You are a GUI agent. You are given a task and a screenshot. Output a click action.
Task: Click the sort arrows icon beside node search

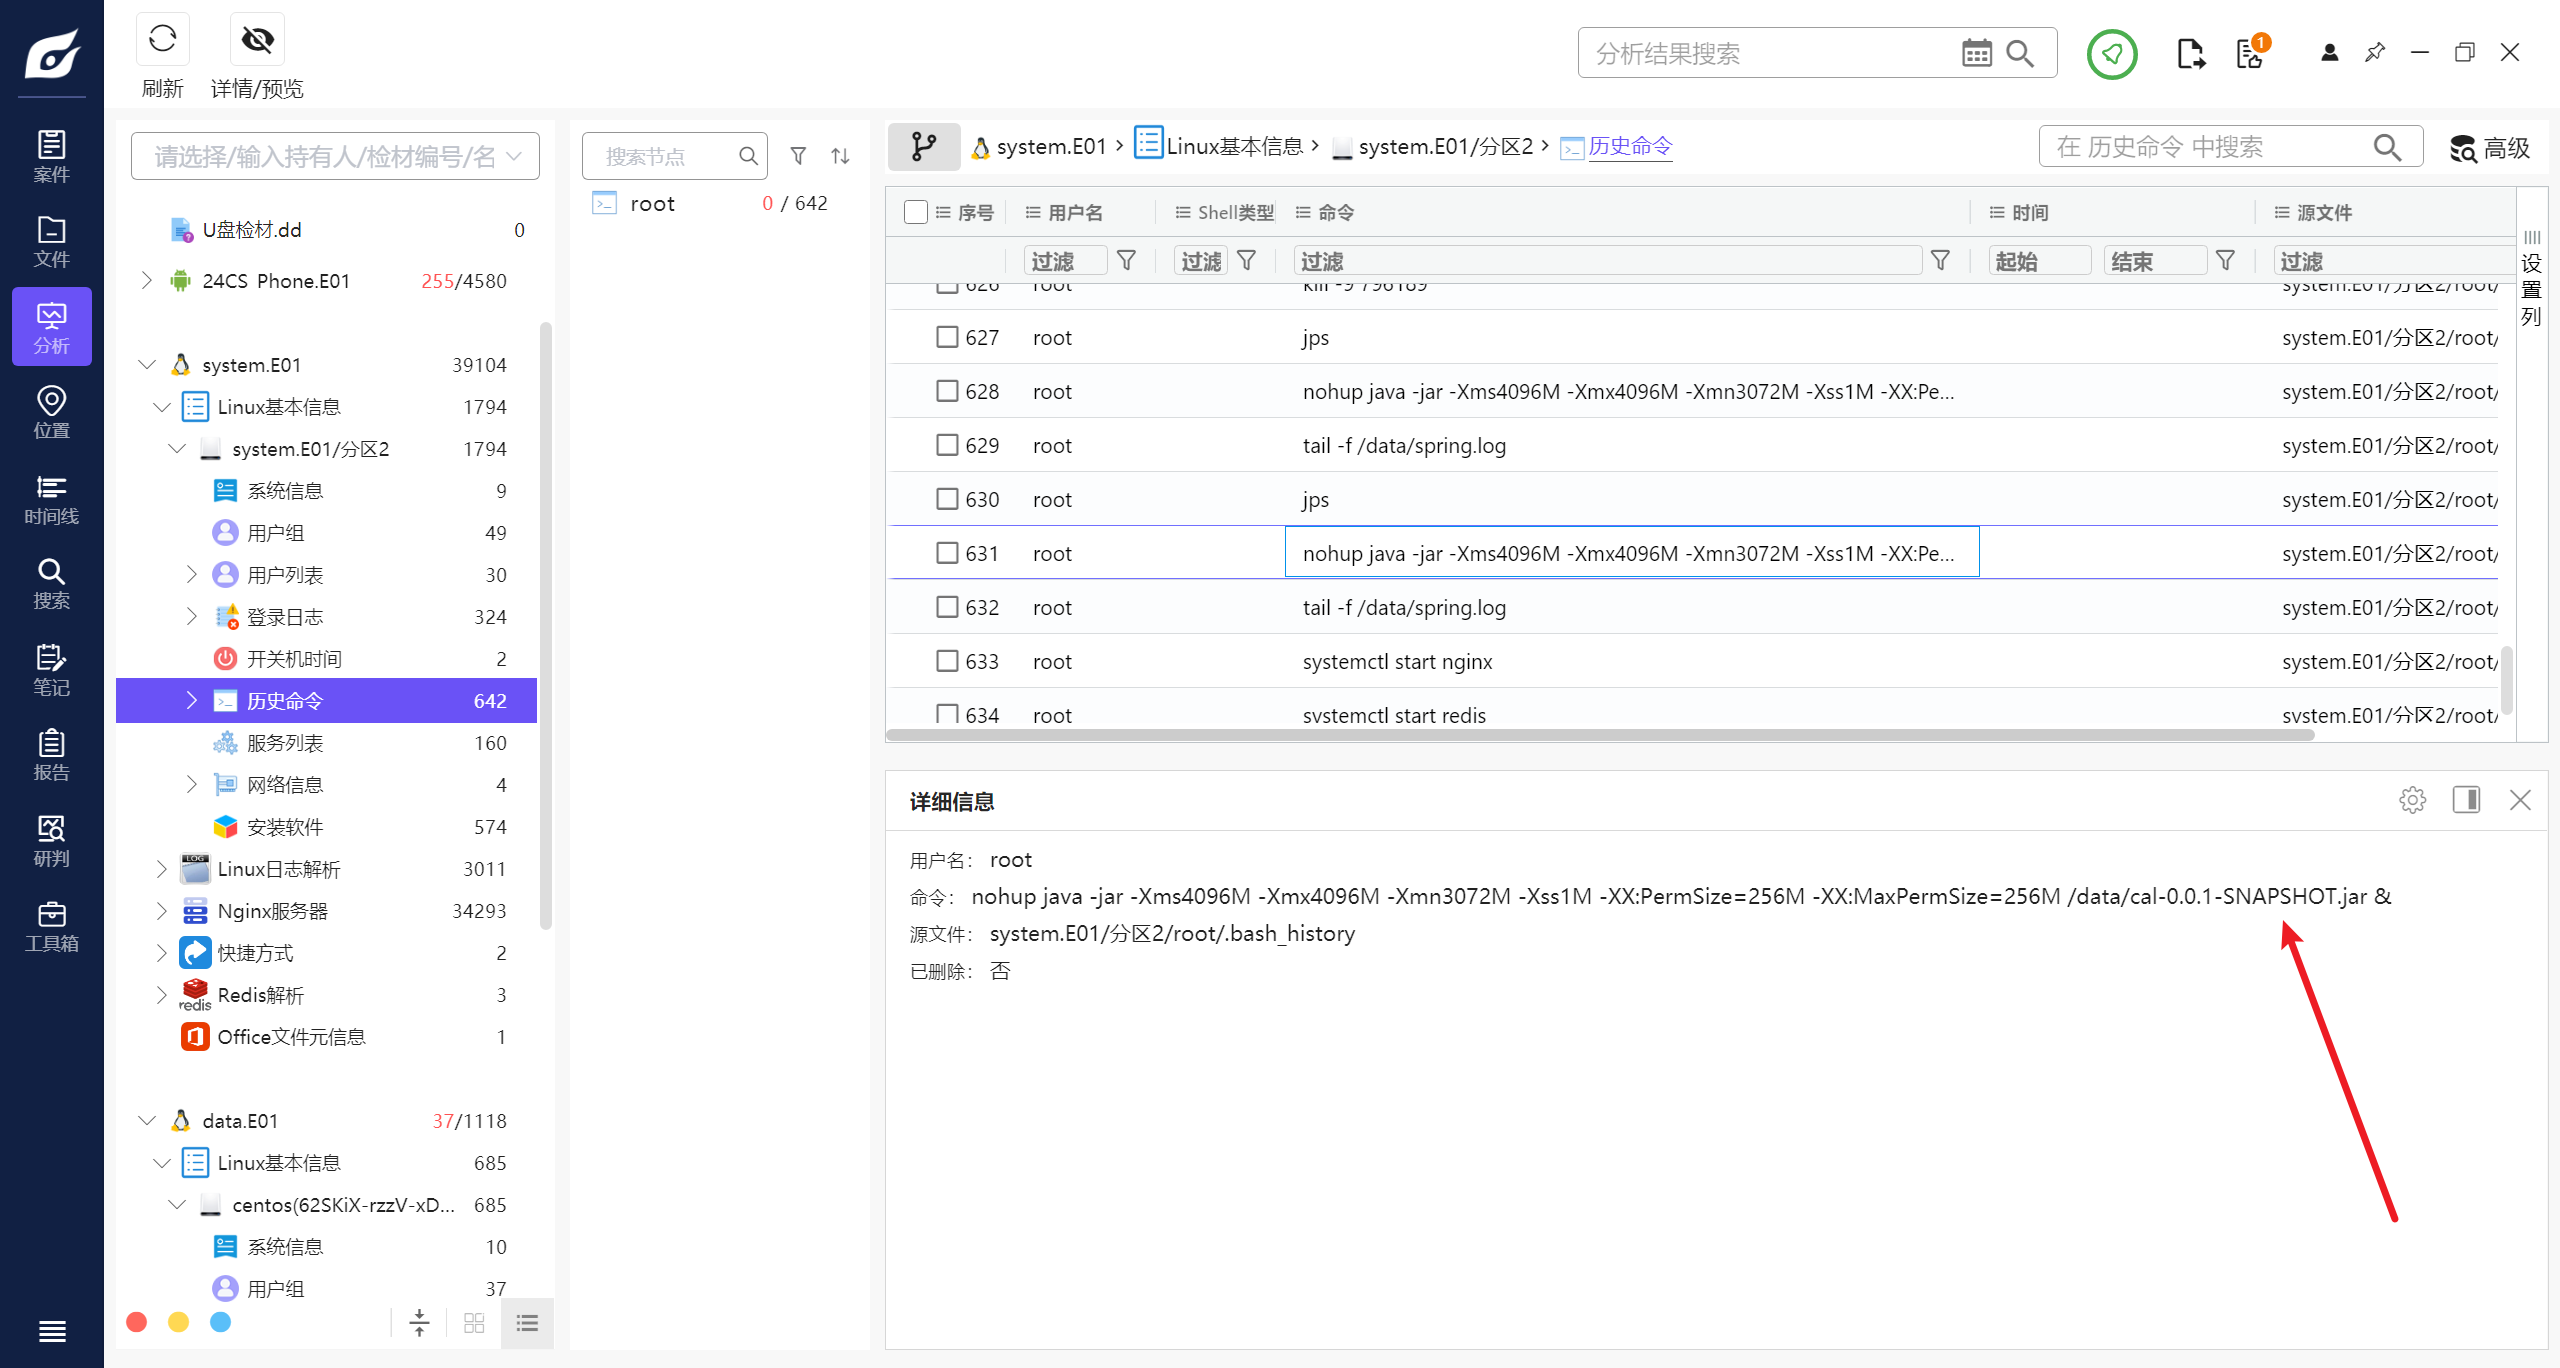tap(840, 156)
